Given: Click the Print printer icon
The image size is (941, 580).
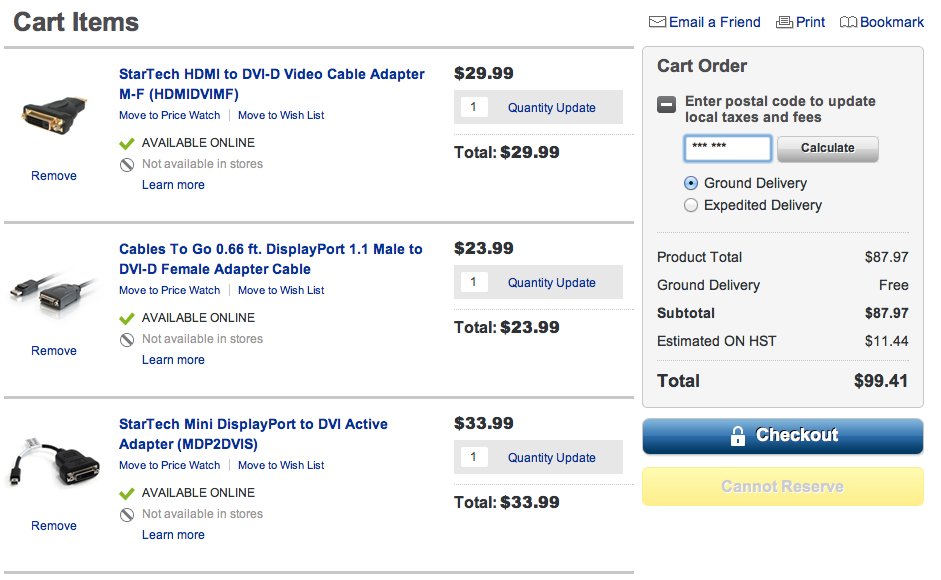Looking at the screenshot, I should coord(784,22).
